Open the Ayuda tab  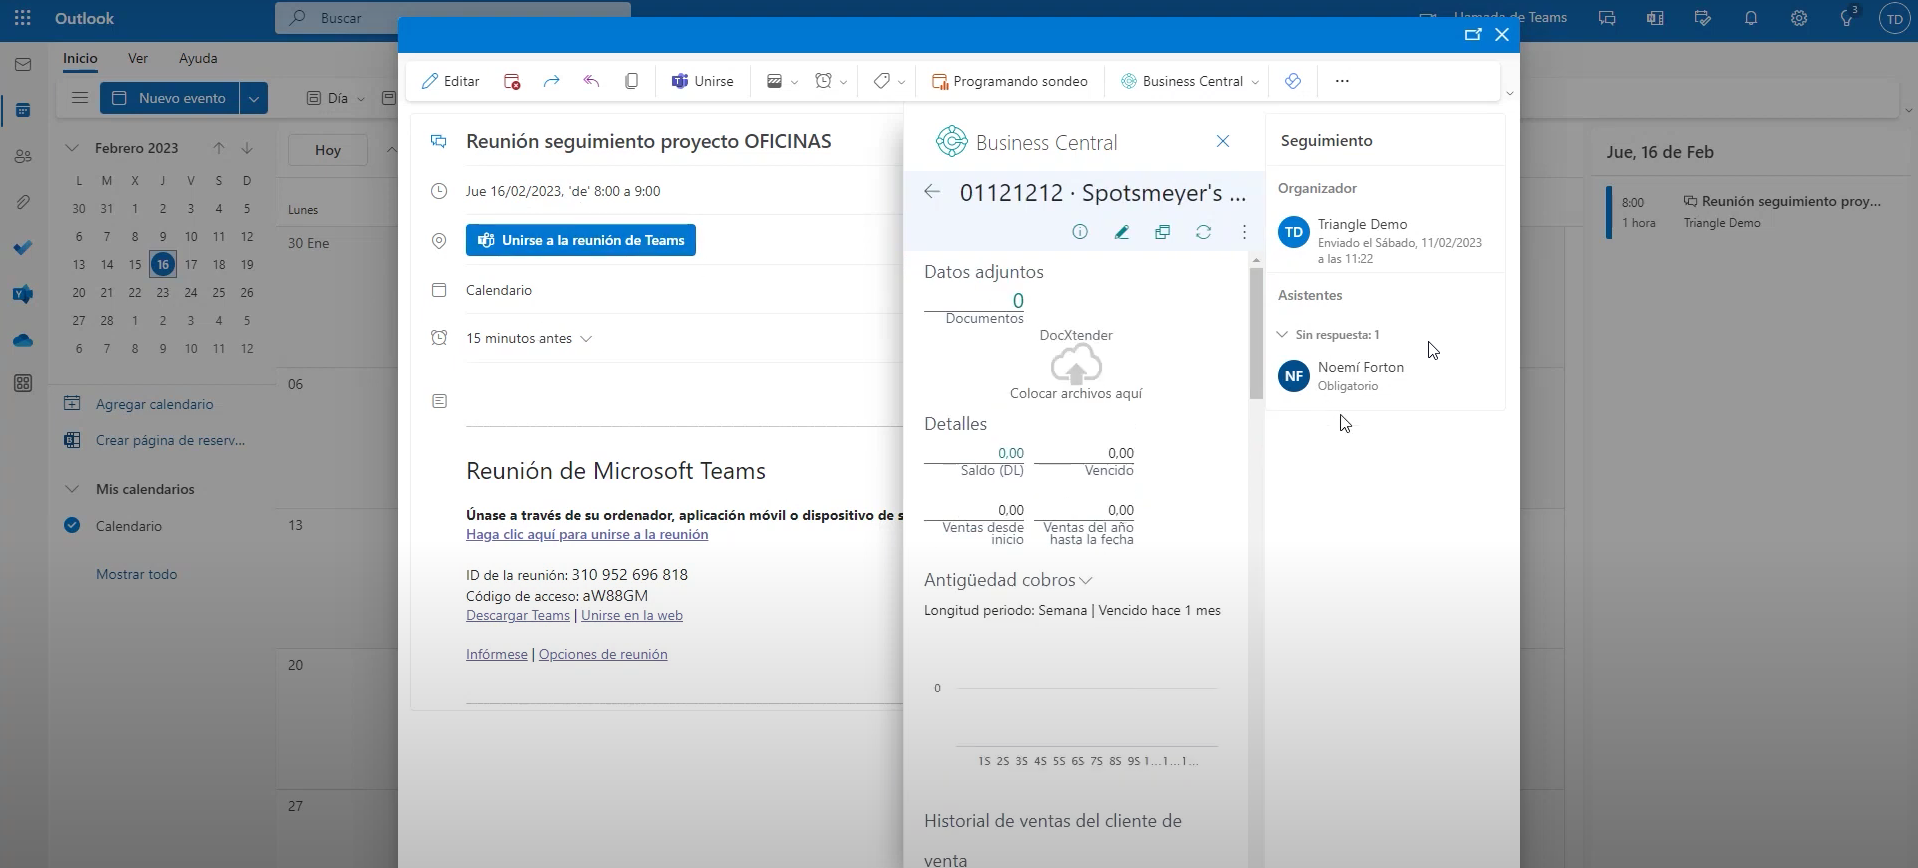pos(198,58)
